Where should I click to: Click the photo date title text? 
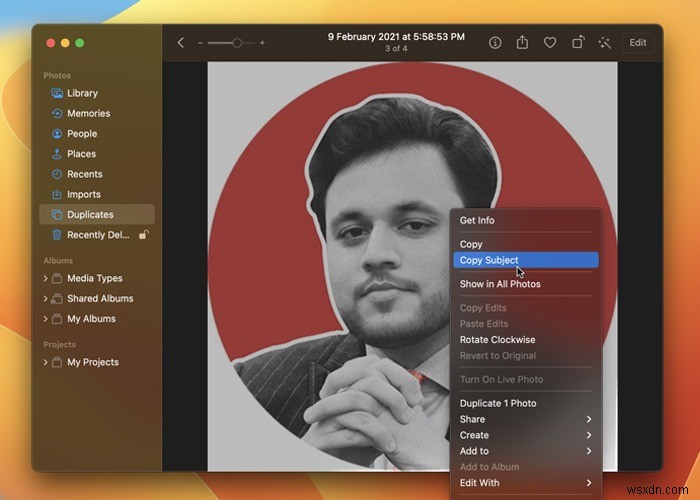tap(396, 37)
